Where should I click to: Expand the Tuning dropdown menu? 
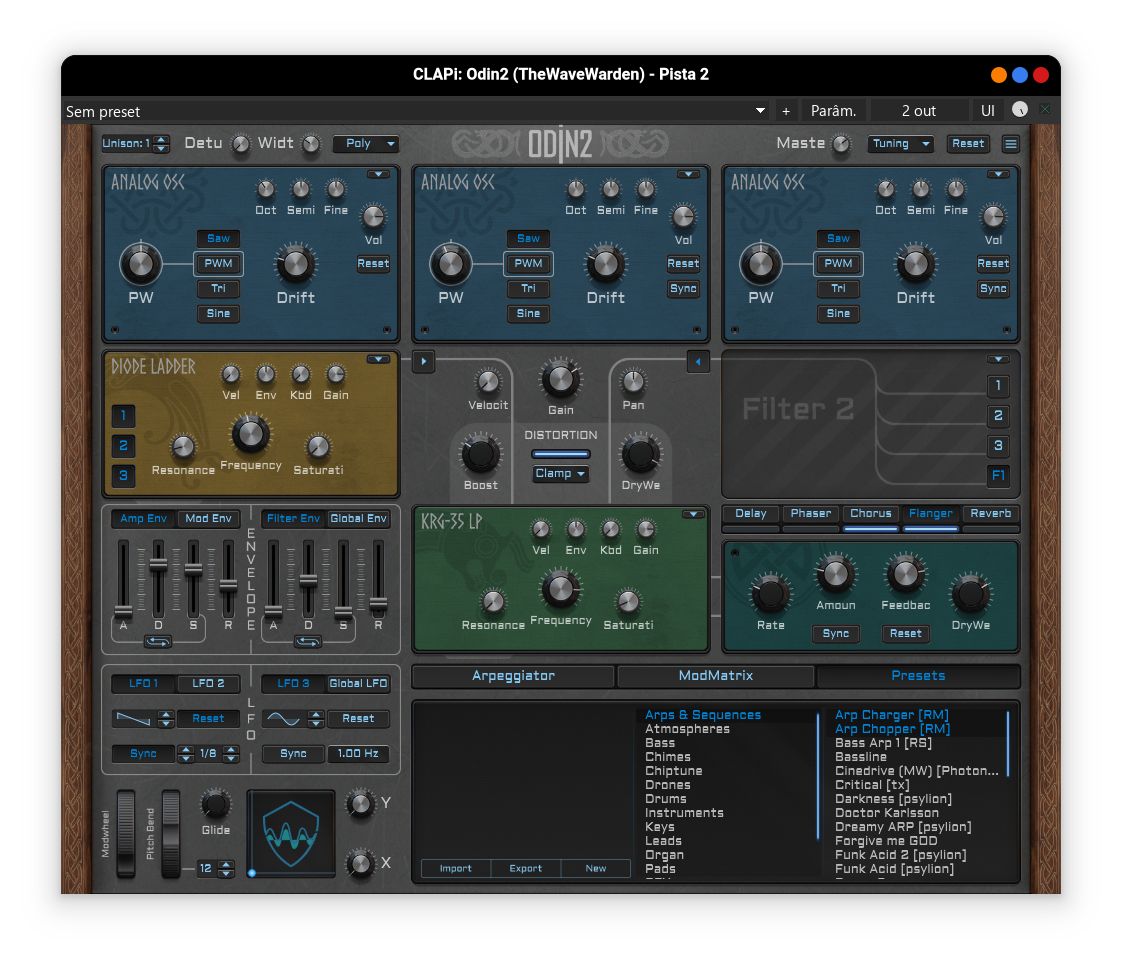(x=900, y=144)
